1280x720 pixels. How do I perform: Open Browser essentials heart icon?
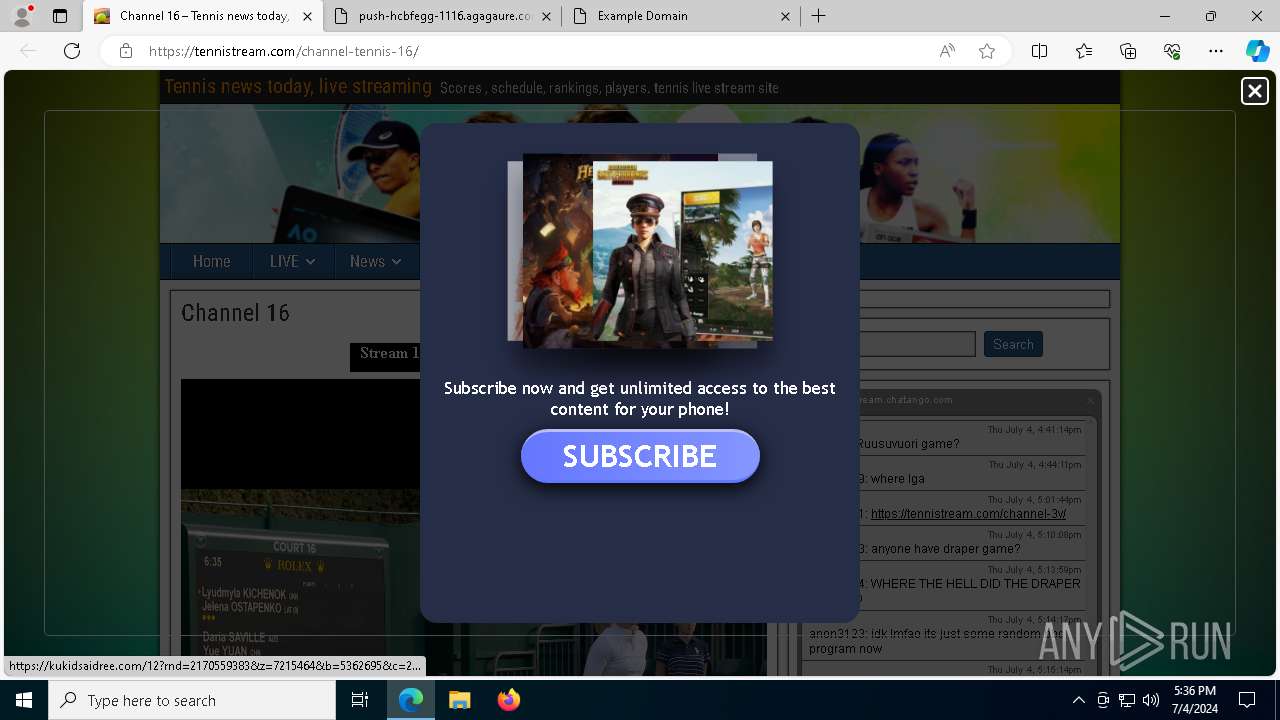(x=1172, y=51)
